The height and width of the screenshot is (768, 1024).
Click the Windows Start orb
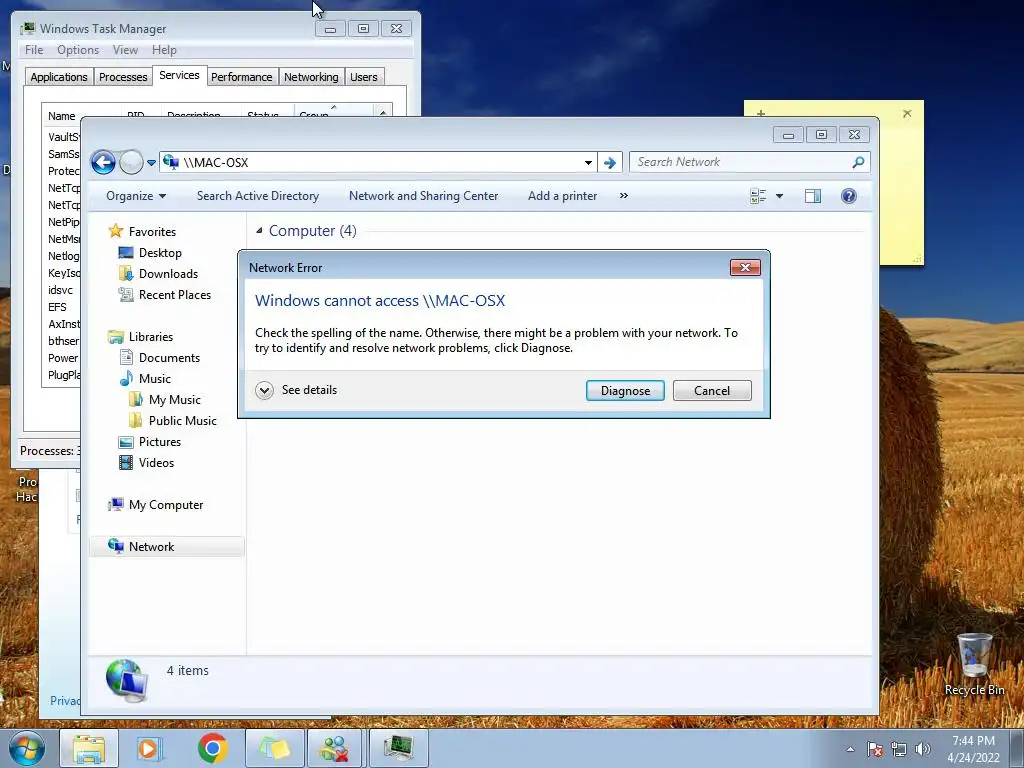click(26, 748)
